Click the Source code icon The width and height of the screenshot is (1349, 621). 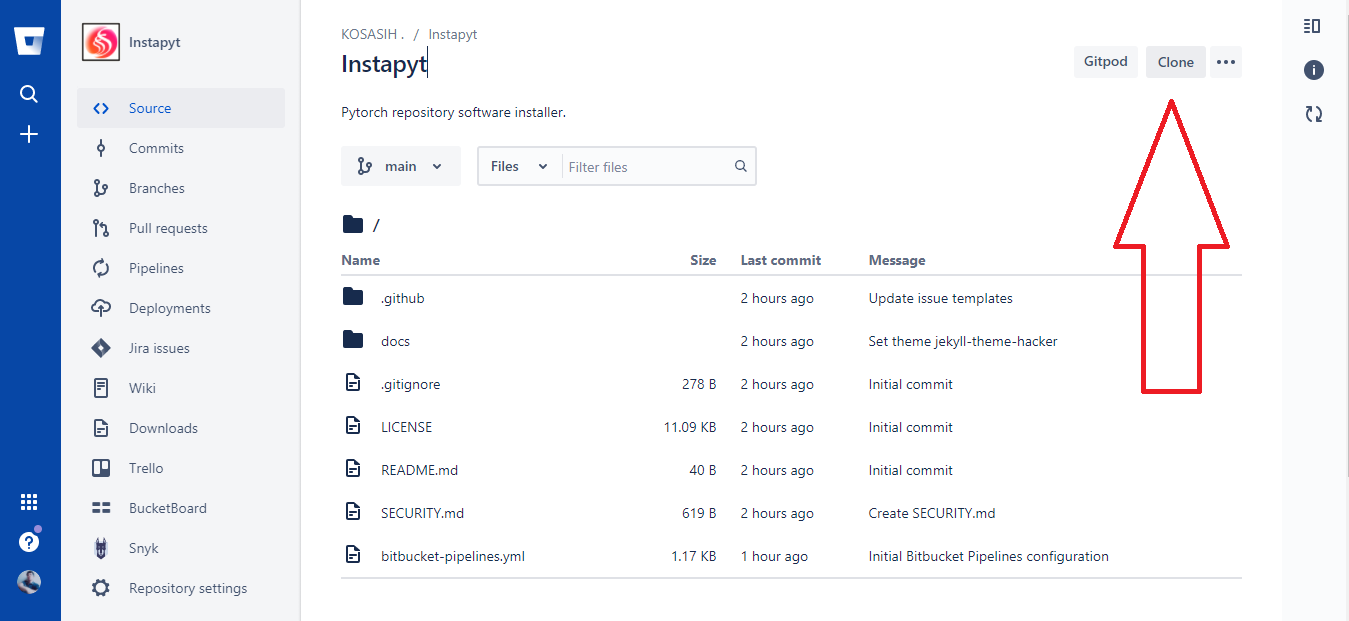pyautogui.click(x=101, y=108)
